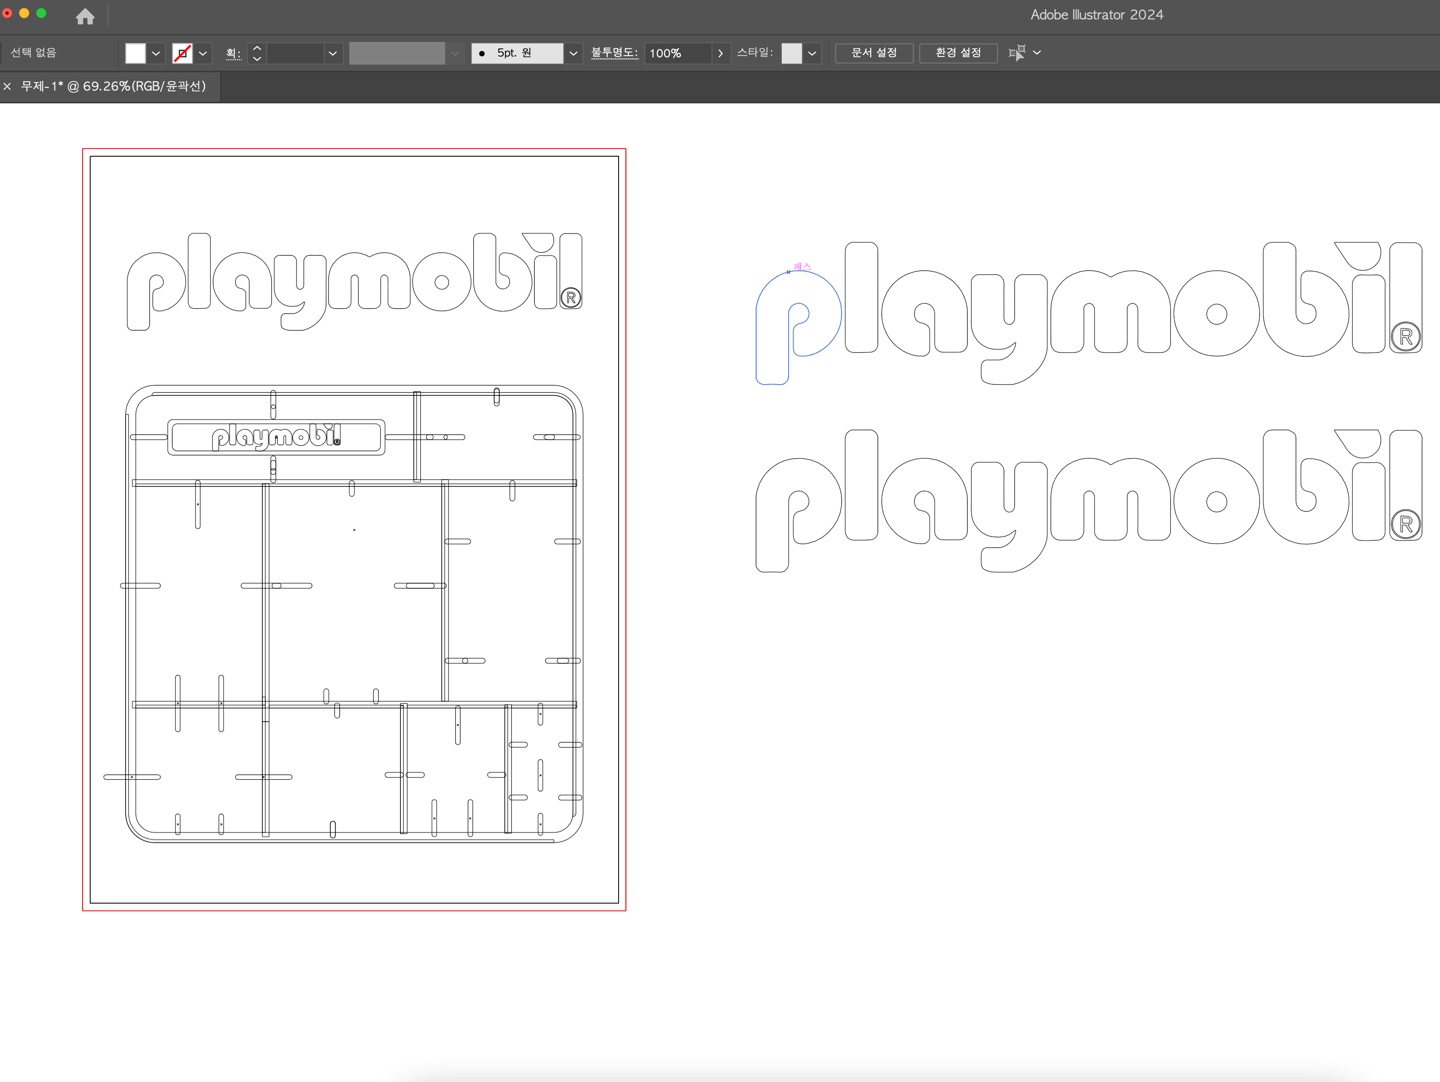Click the highlighted blue letter p path
Viewport: 1440px width, 1082px height.
tap(798, 327)
